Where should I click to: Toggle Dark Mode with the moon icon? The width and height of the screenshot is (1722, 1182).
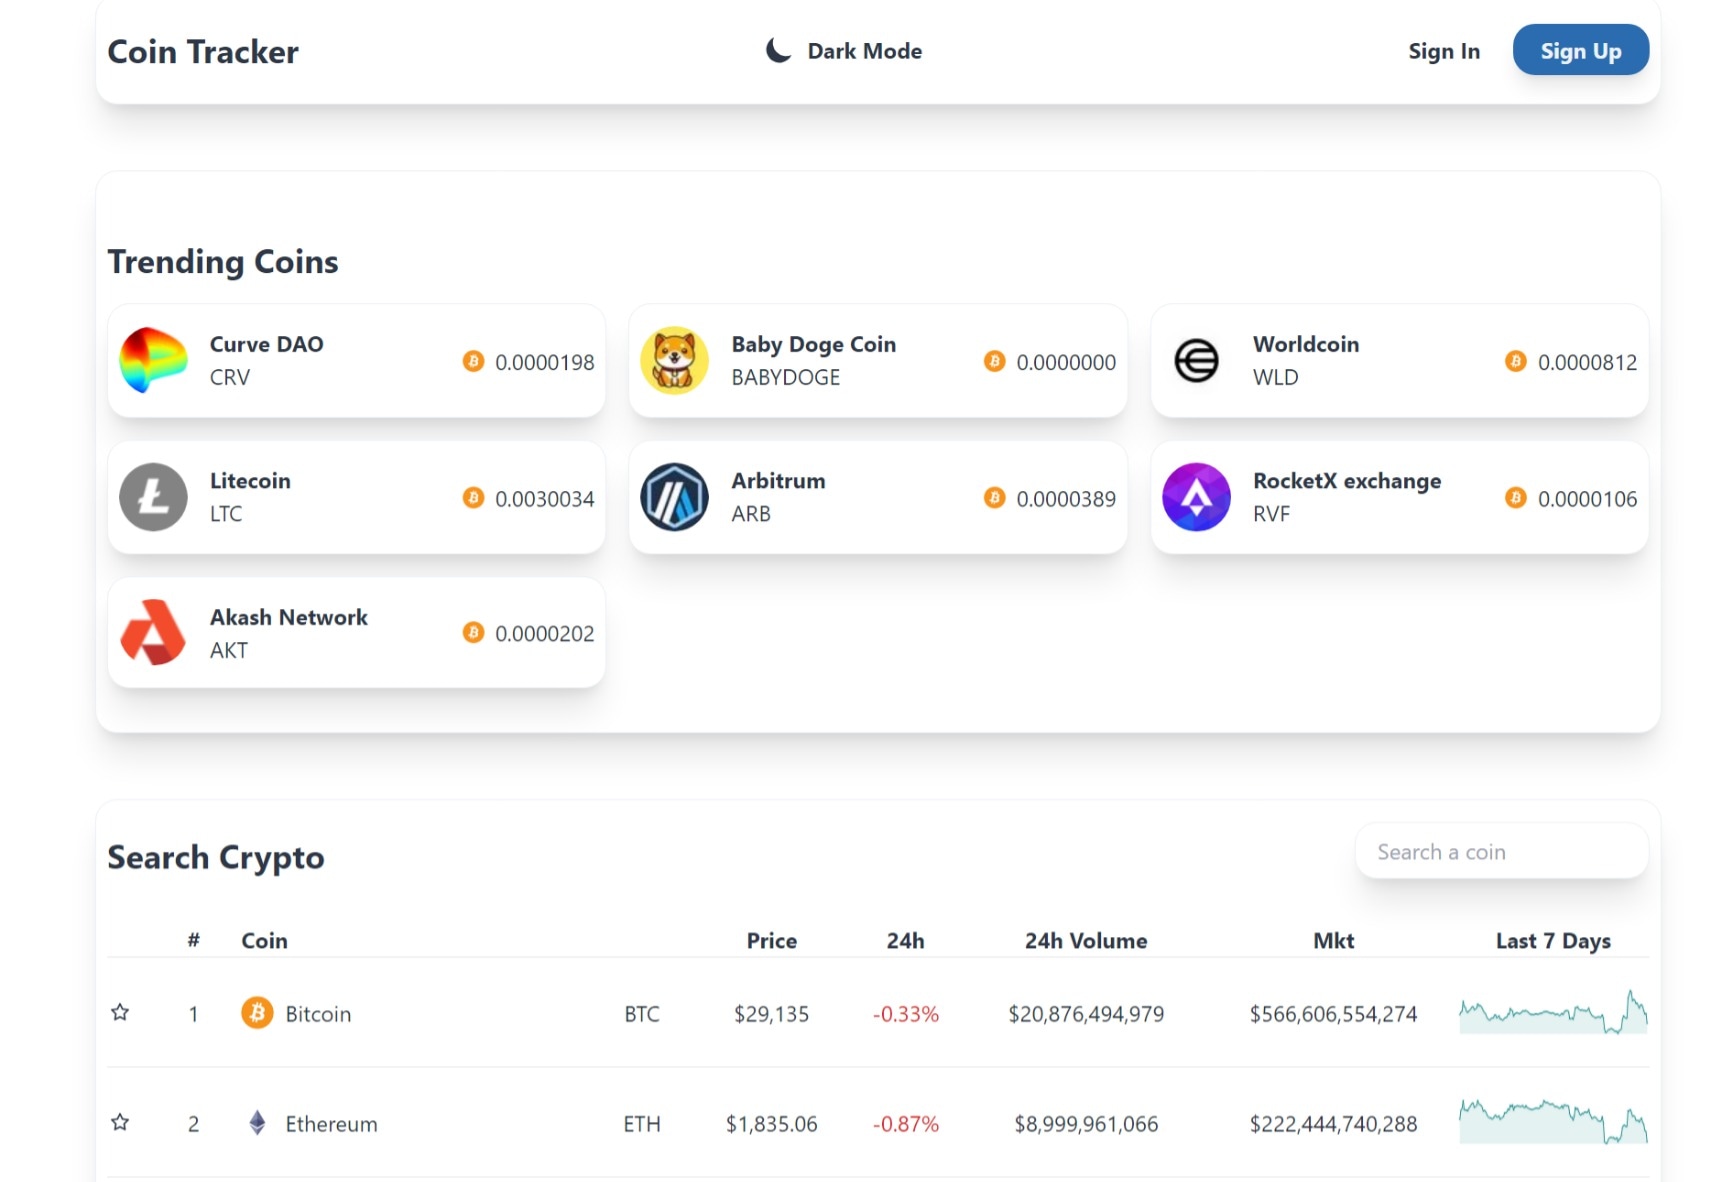(779, 50)
